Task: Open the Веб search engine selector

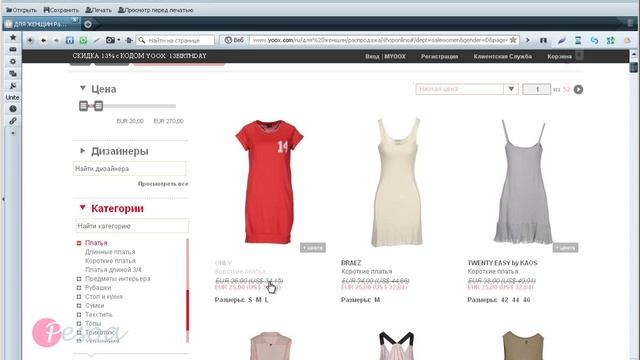Action: [234, 40]
